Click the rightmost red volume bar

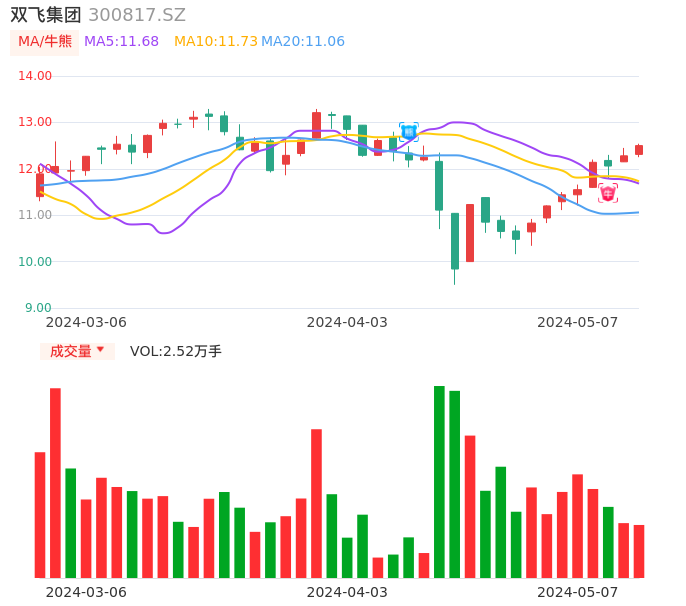pyautogui.click(x=639, y=551)
